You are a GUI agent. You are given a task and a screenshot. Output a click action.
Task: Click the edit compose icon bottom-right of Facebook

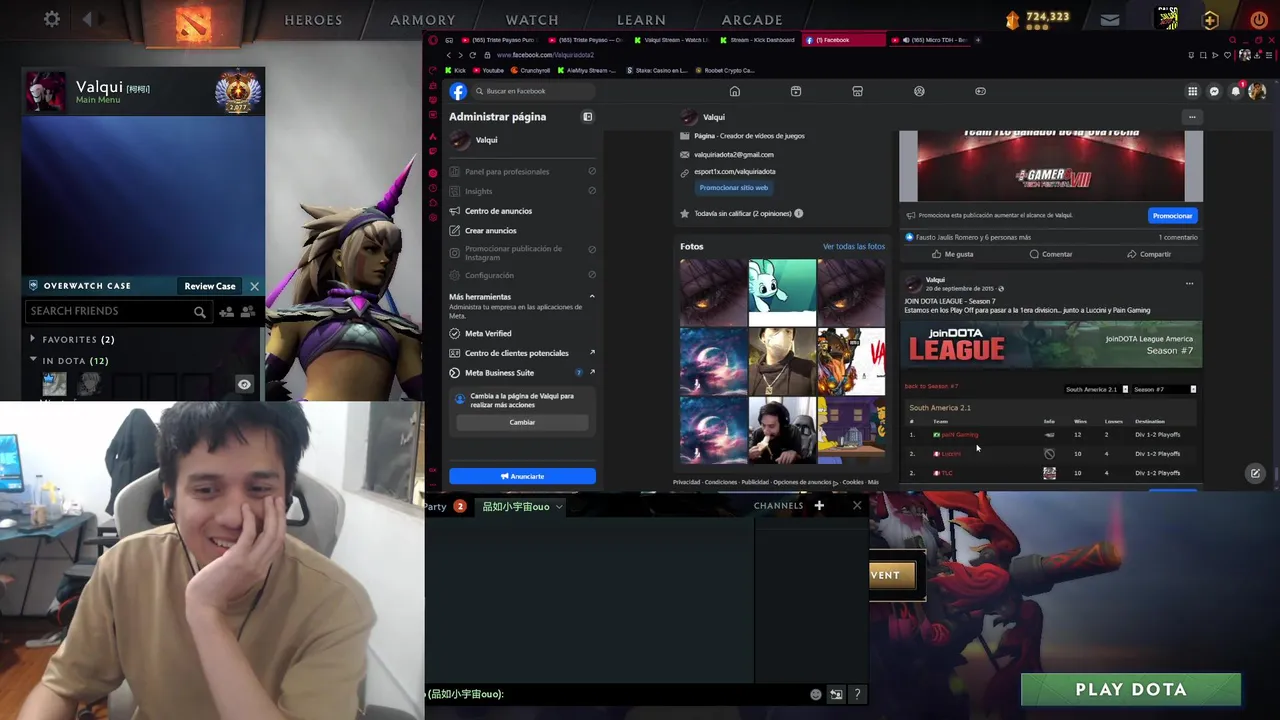(x=1255, y=474)
